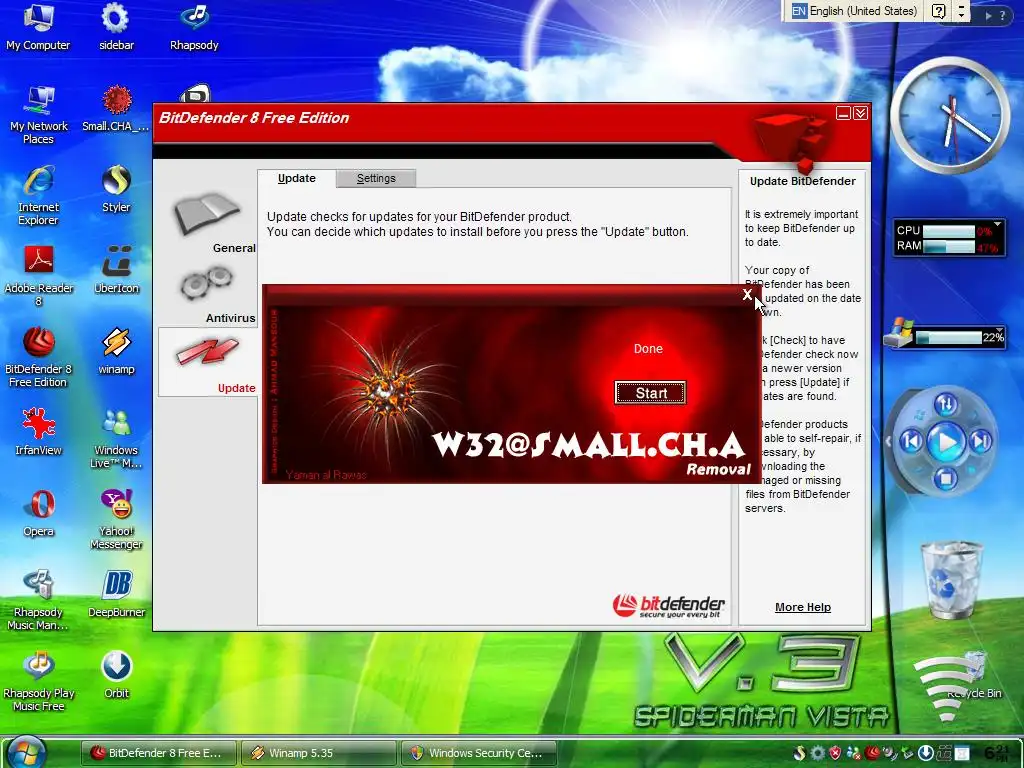
Task: Open Yahoo! Messenger desktop icon
Action: click(x=116, y=520)
